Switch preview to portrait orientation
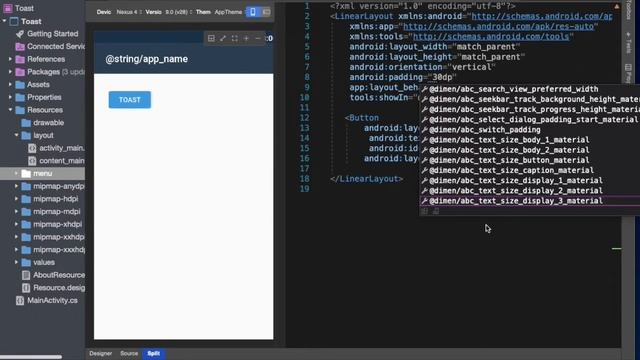Viewport: 640px width, 360px height. 253,12
